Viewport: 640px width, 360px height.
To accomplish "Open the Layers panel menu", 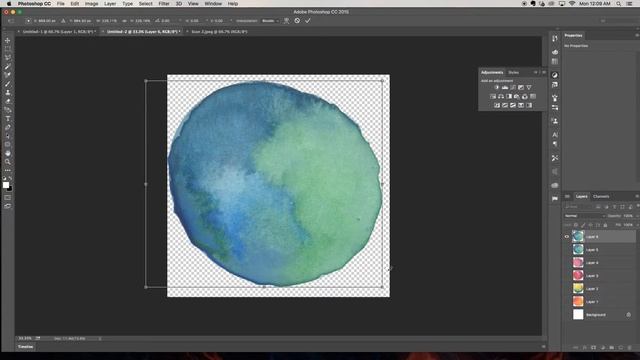I will coord(637,196).
